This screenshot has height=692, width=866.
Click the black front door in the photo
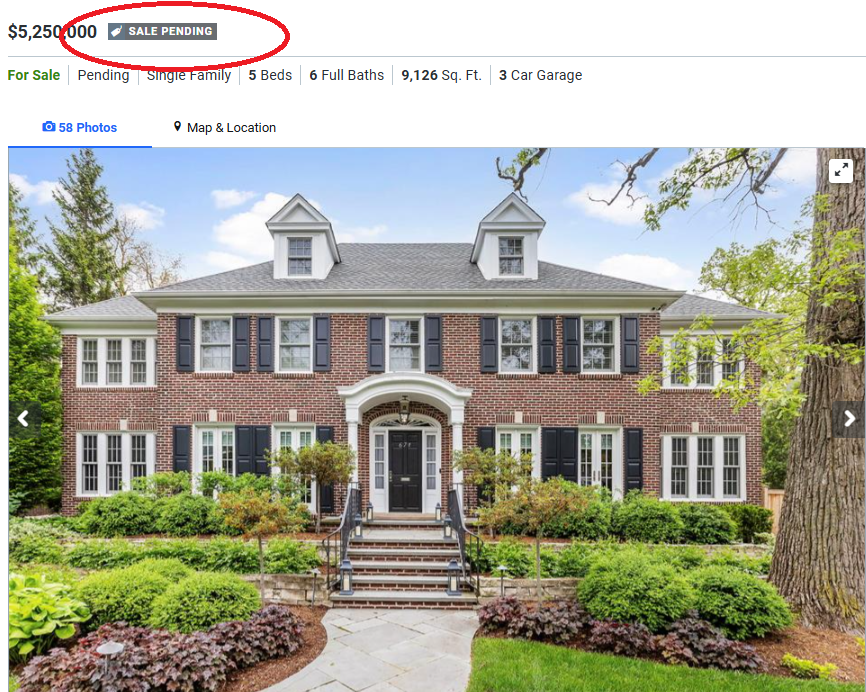pyautogui.click(x=405, y=471)
